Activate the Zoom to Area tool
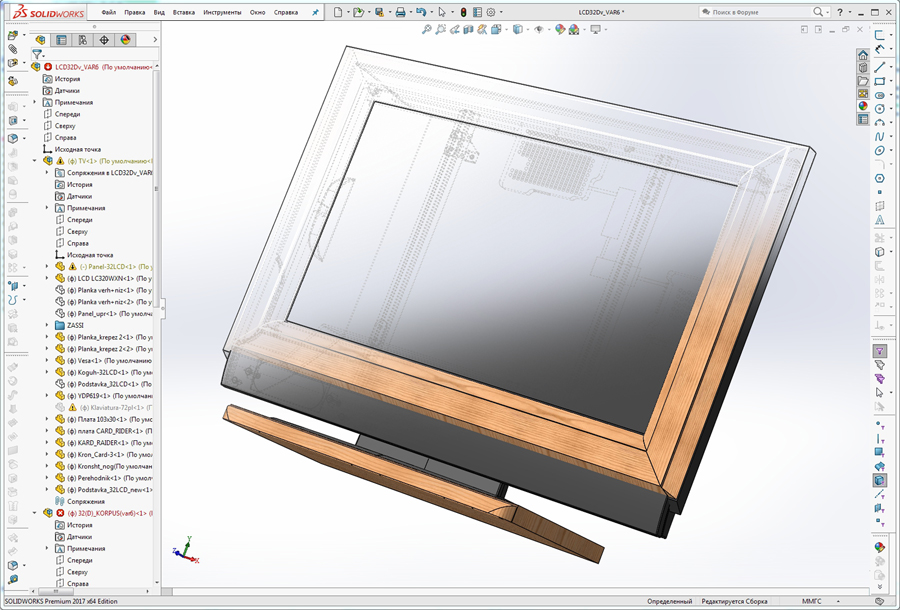 point(441,30)
